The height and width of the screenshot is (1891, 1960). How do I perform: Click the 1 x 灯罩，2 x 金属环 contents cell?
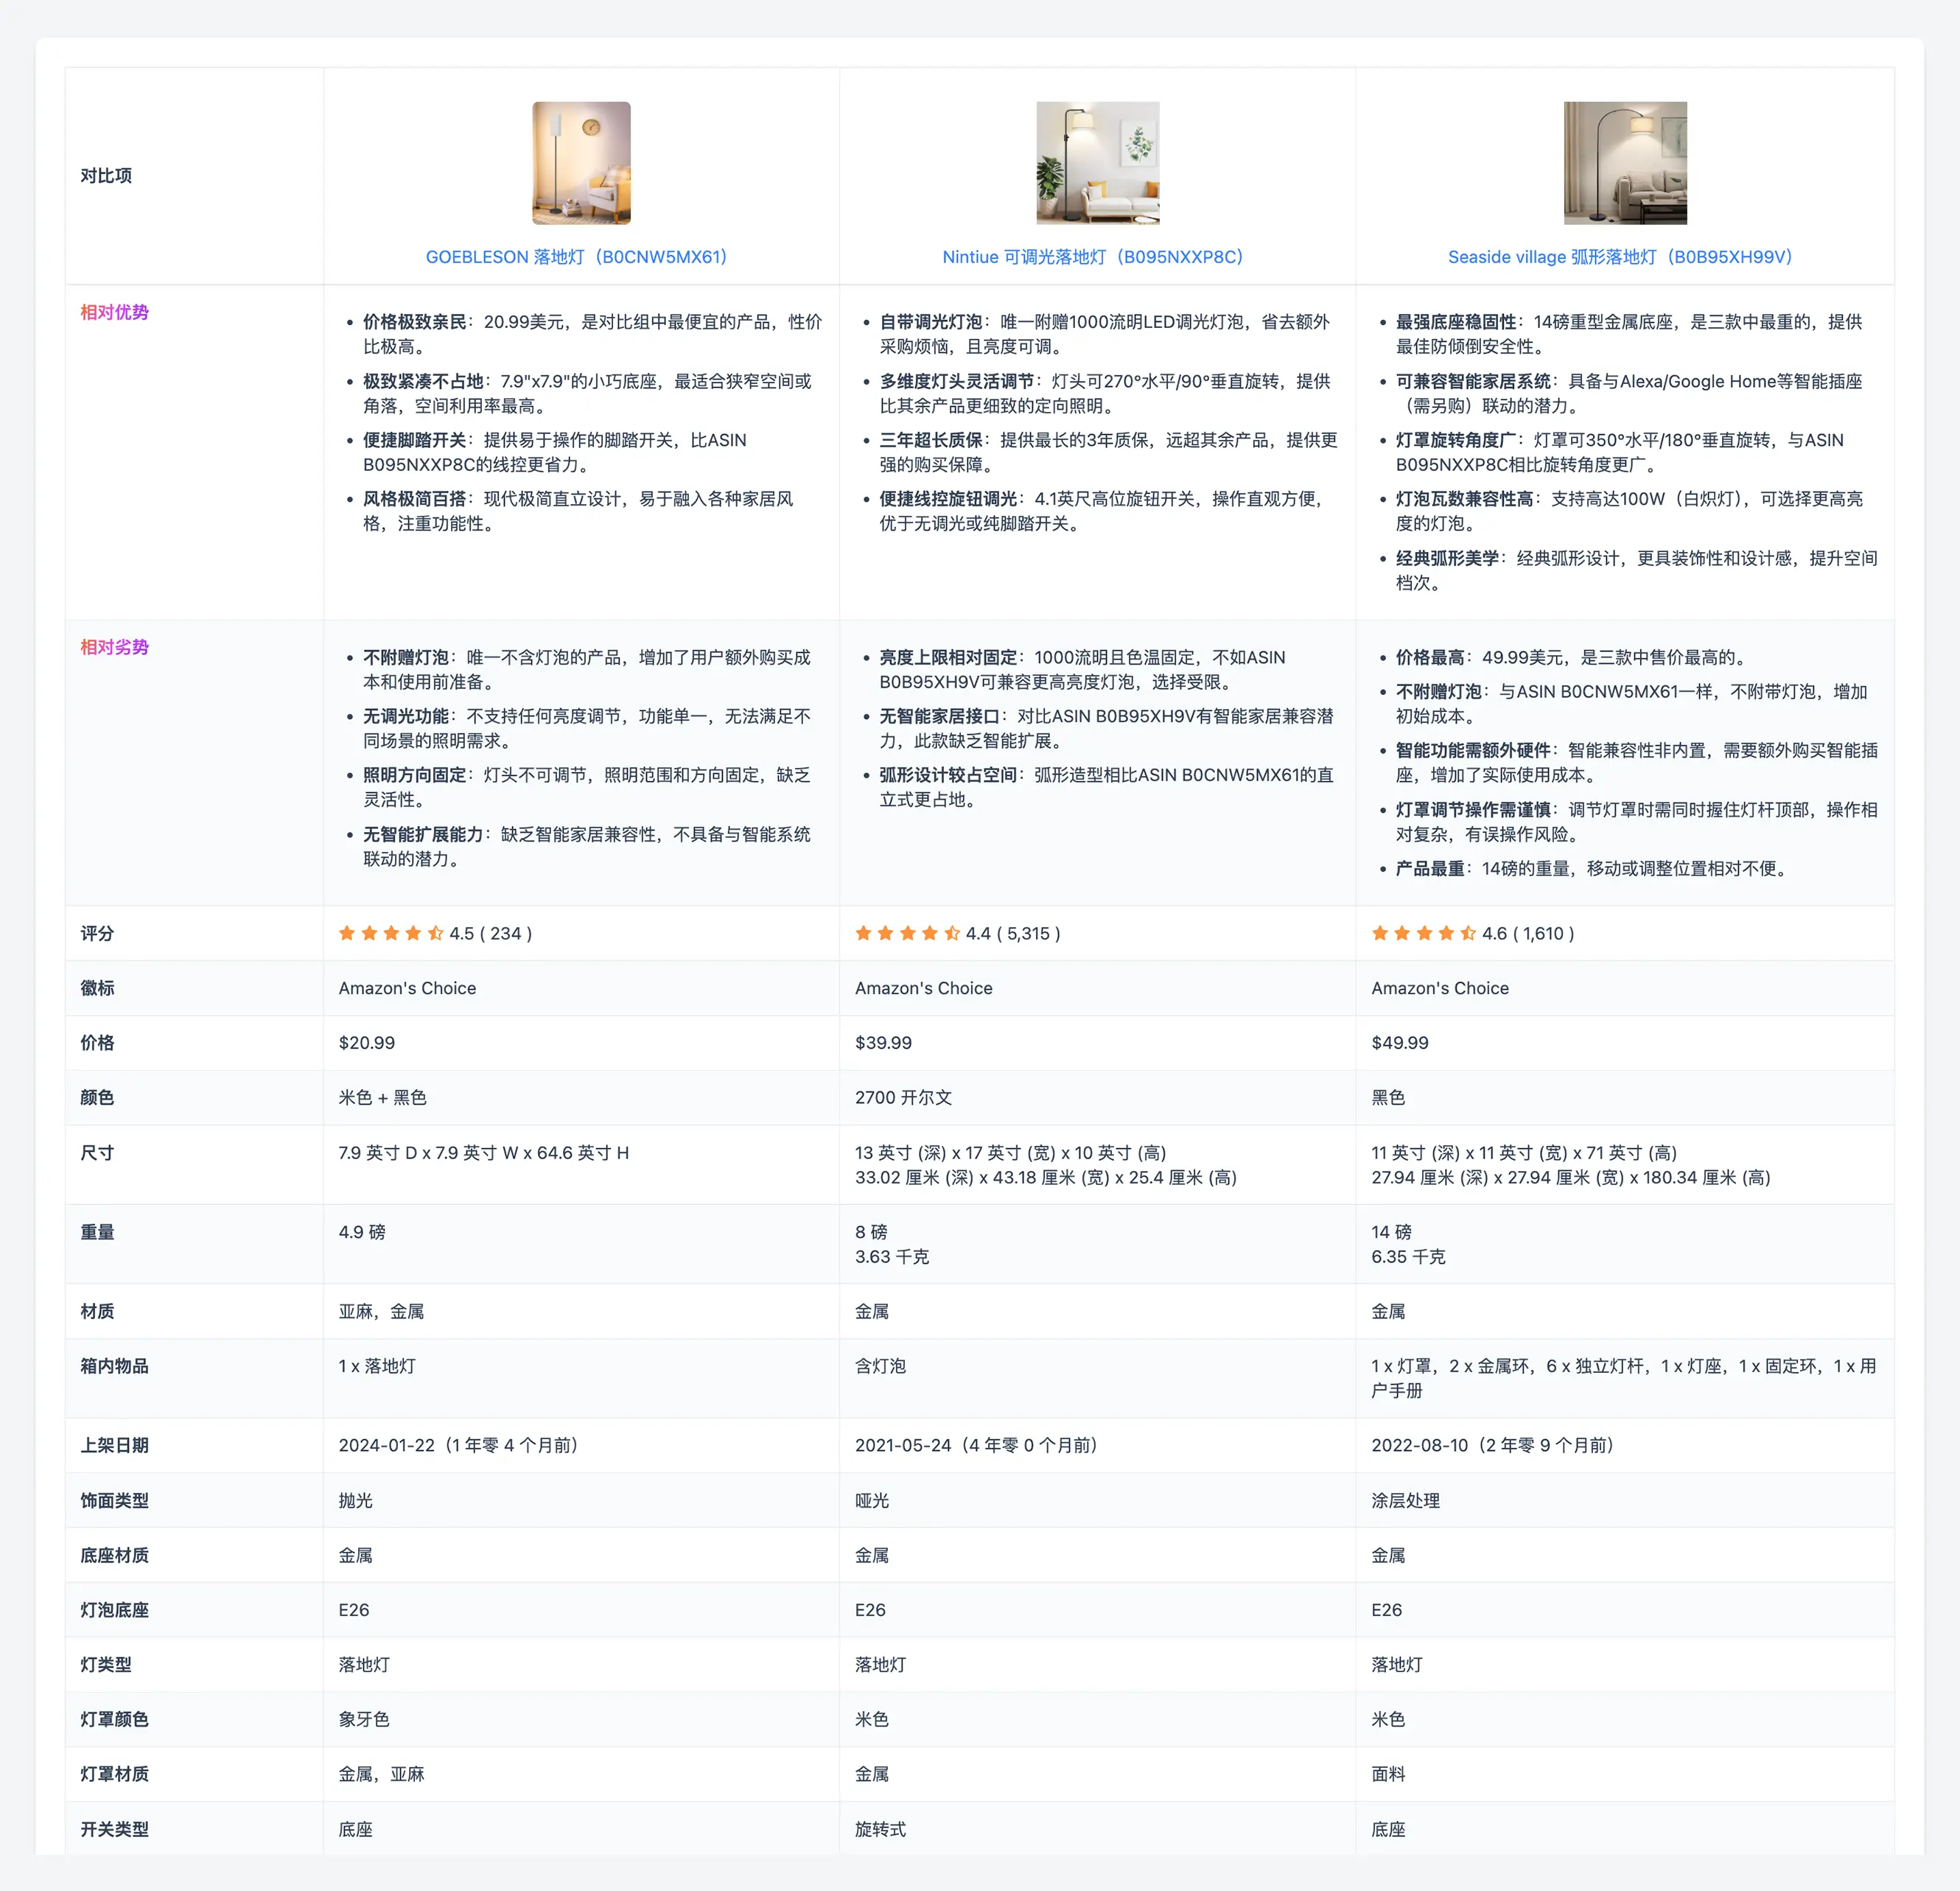point(1624,1378)
